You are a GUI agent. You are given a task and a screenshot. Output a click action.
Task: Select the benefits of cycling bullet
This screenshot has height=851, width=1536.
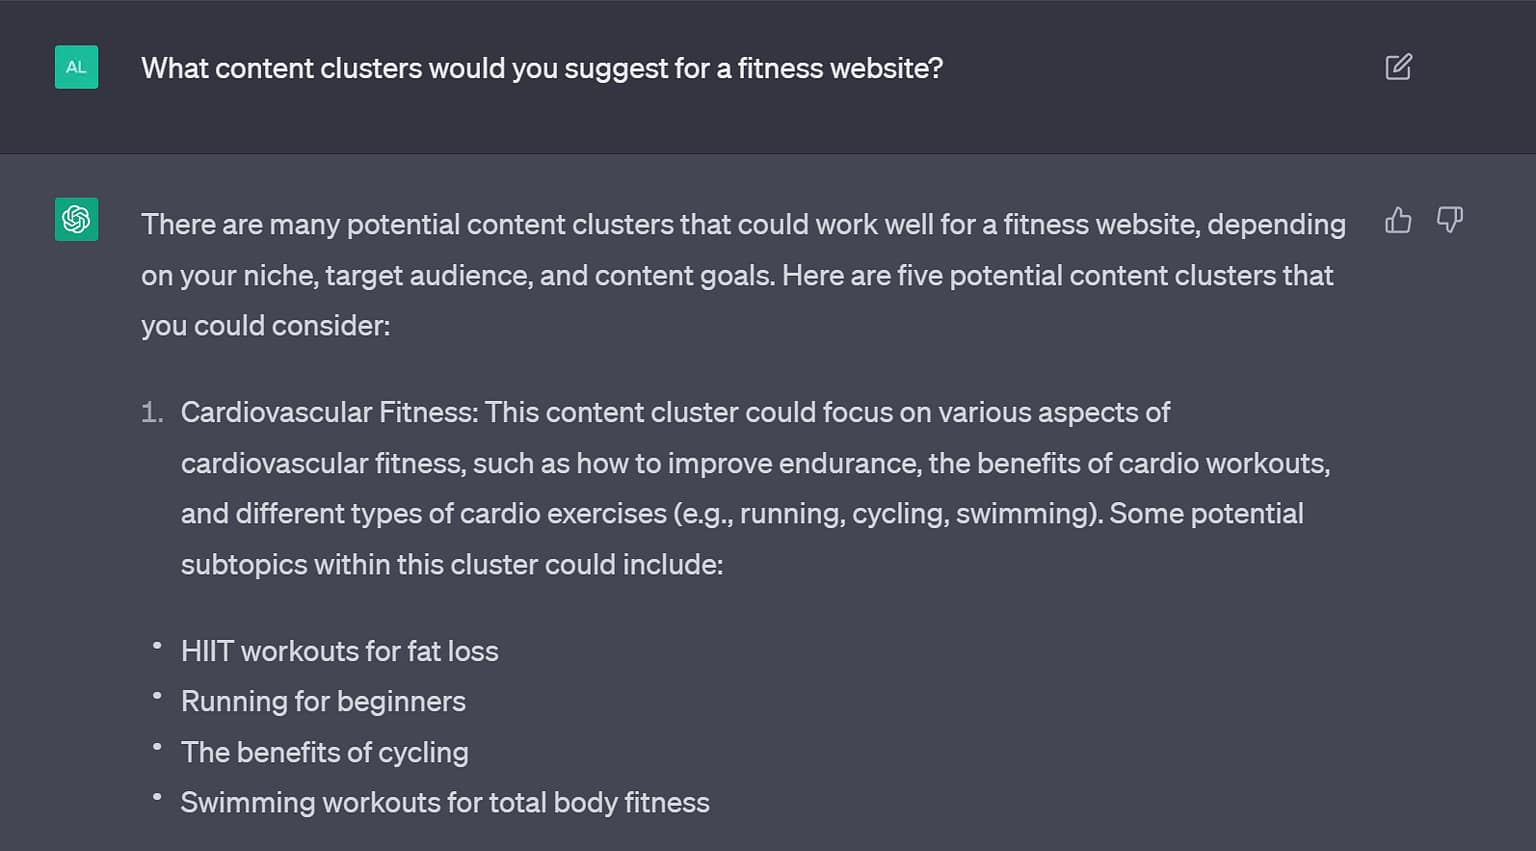click(324, 752)
